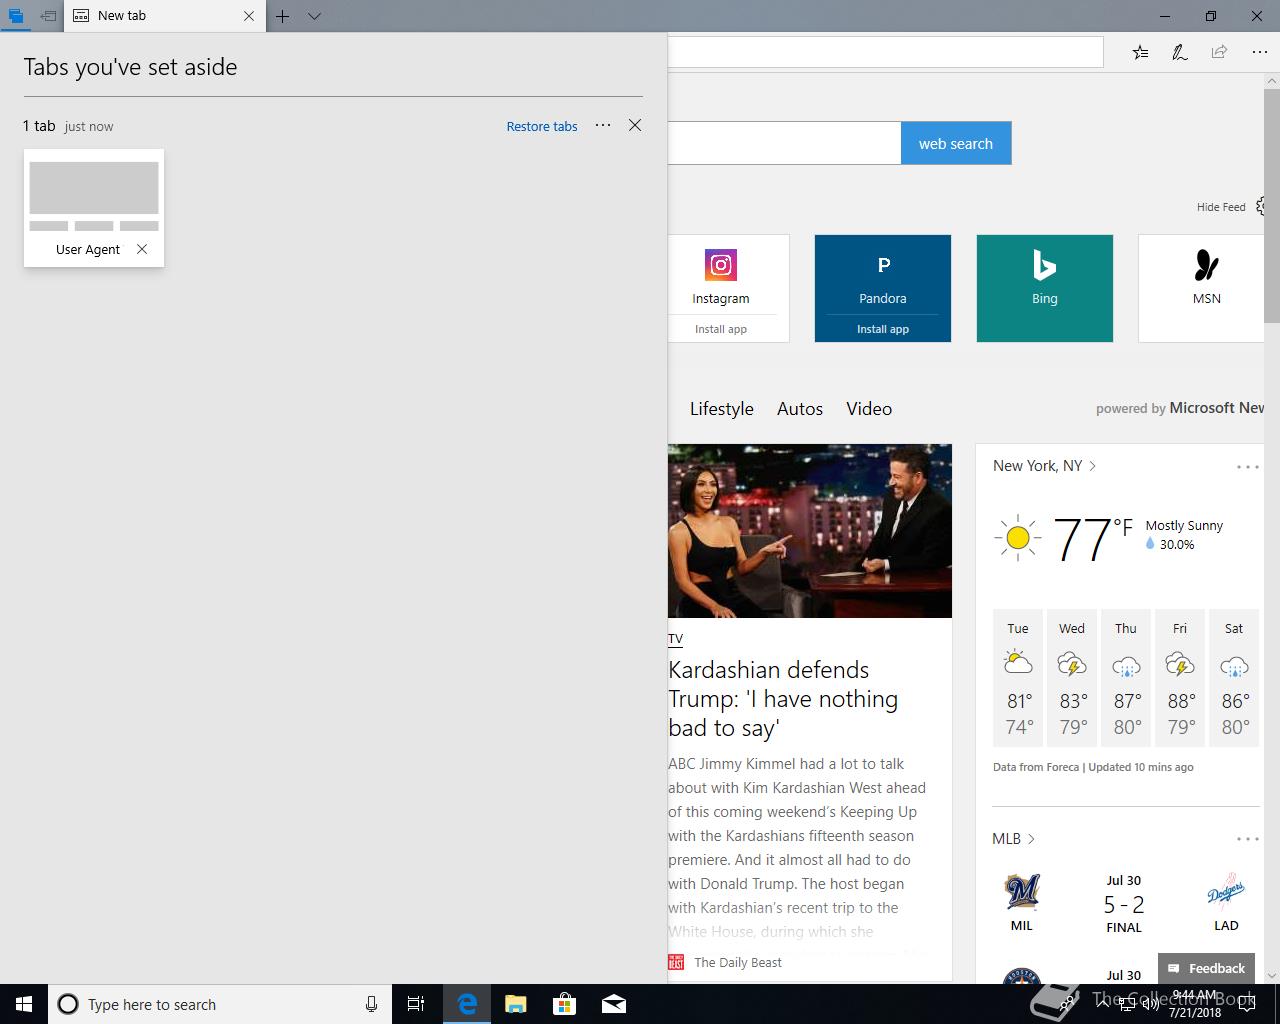Open weather card more options
The width and height of the screenshot is (1280, 1024).
point(1247,467)
